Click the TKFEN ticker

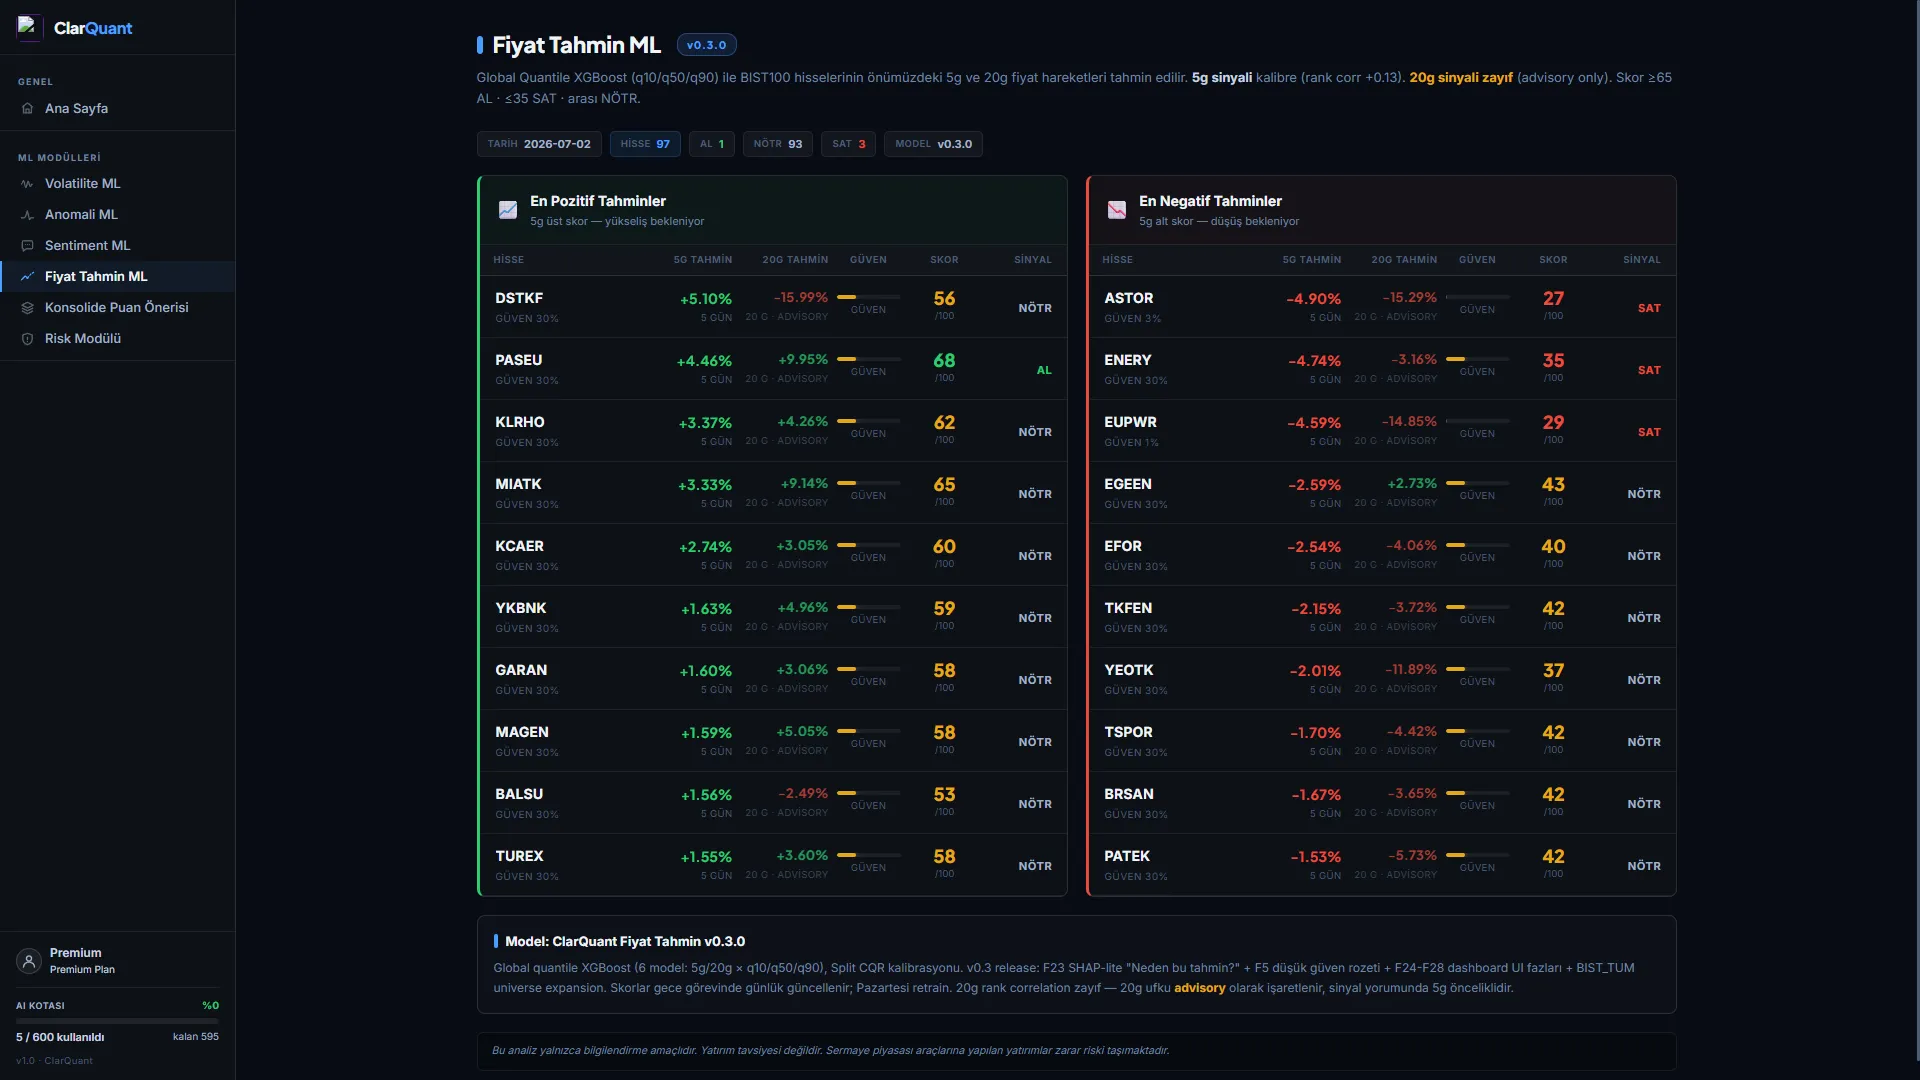coord(1128,608)
